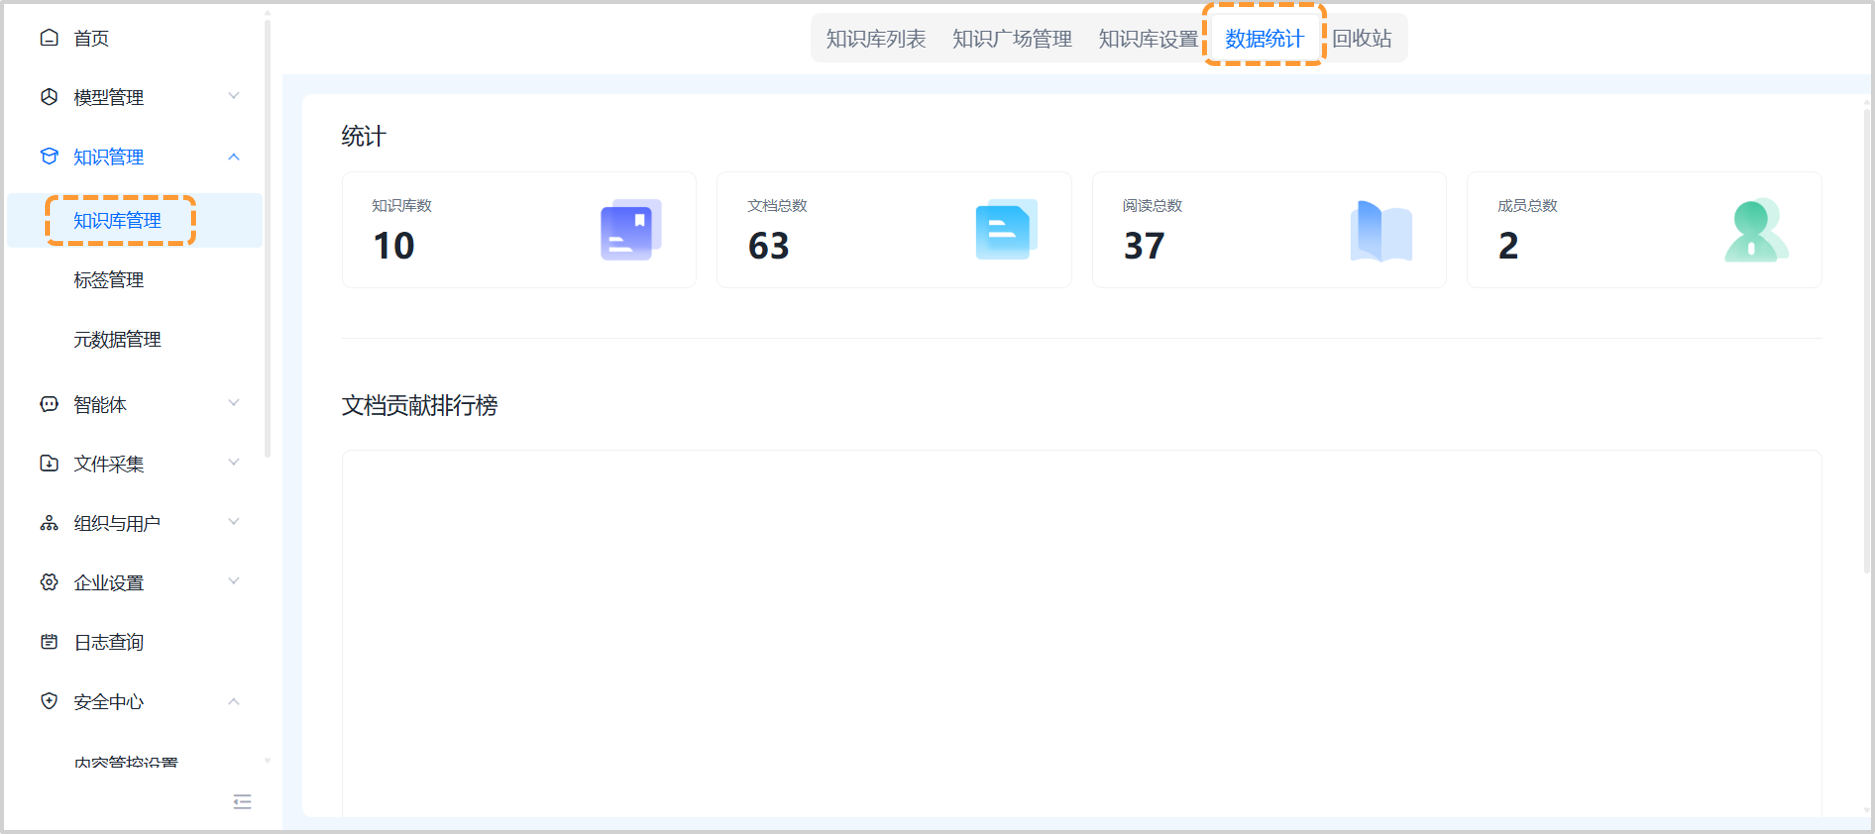Click the sidebar vertical scrollbar
The width and height of the screenshot is (1875, 834).
coord(267,240)
